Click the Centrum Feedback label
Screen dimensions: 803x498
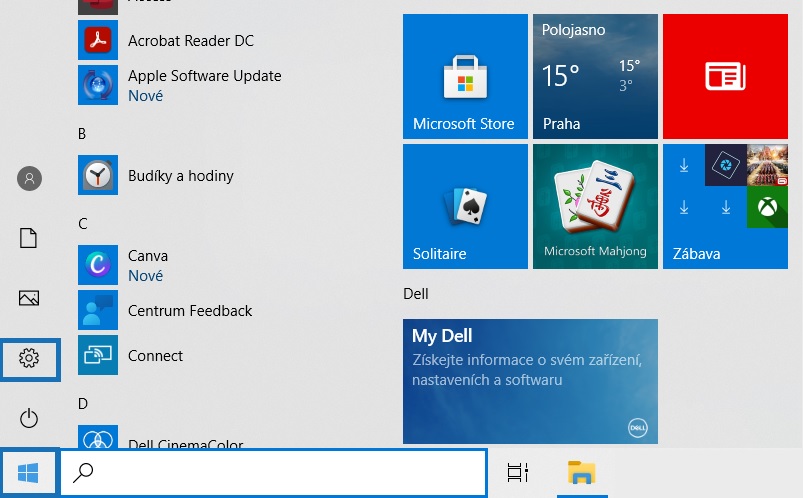(189, 310)
